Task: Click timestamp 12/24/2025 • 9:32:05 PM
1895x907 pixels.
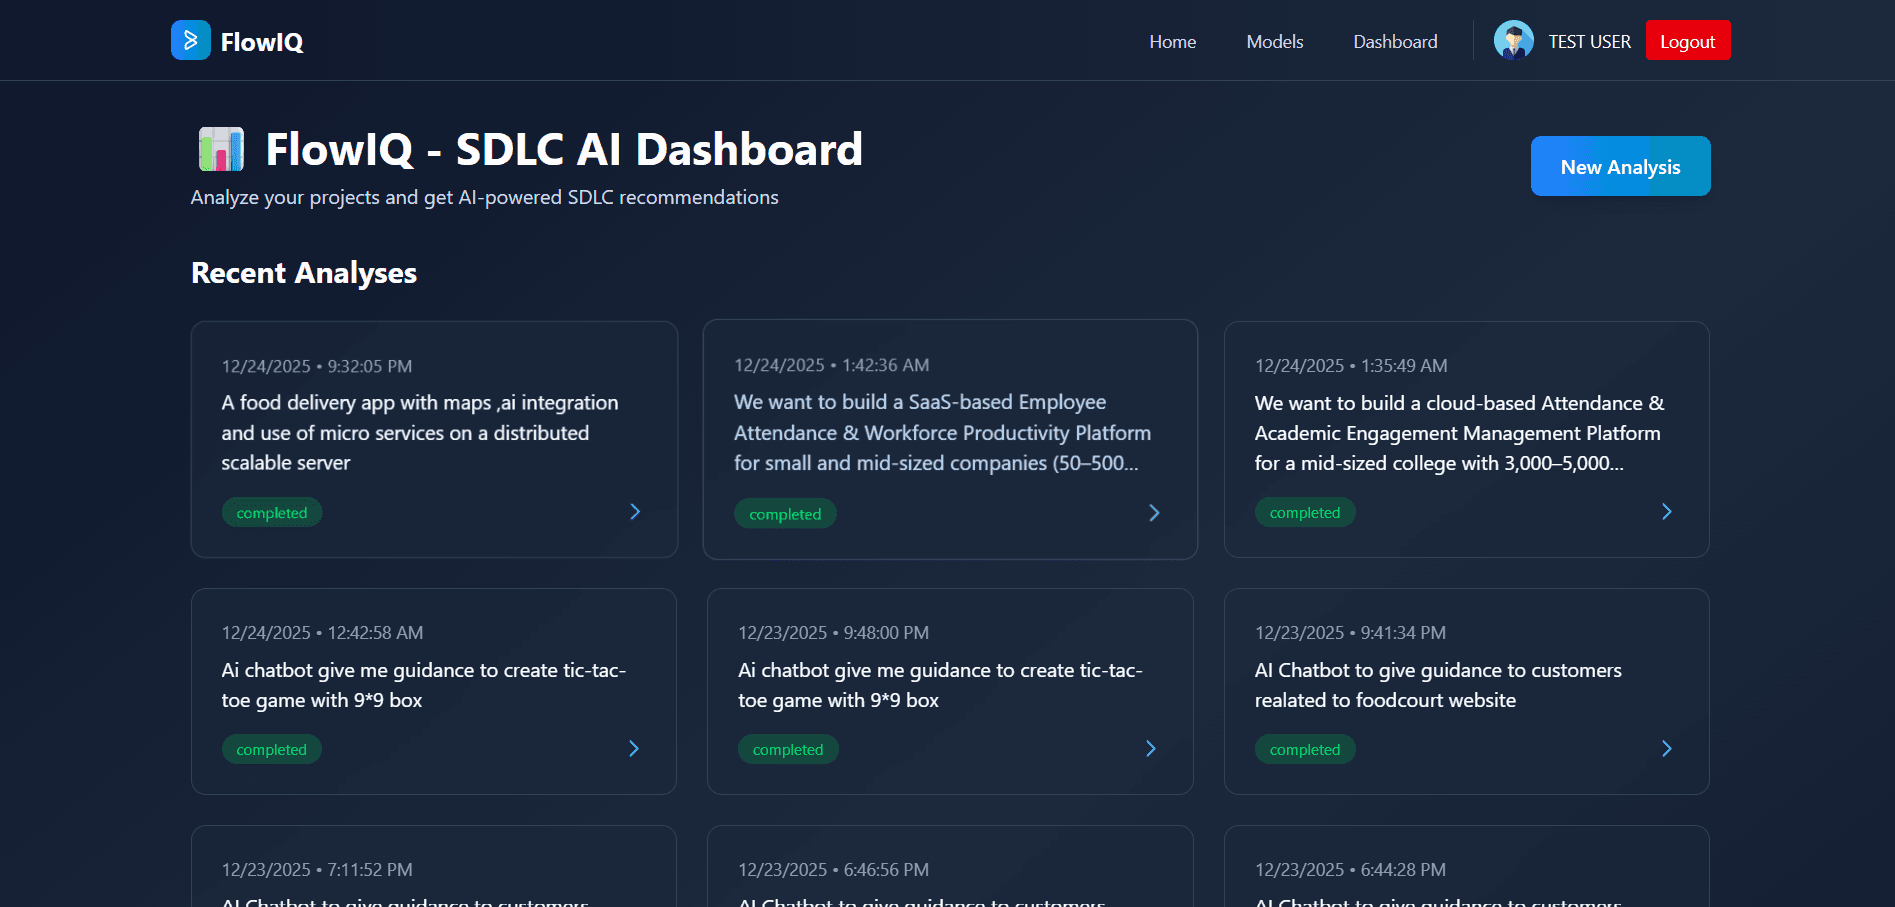Action: (317, 366)
